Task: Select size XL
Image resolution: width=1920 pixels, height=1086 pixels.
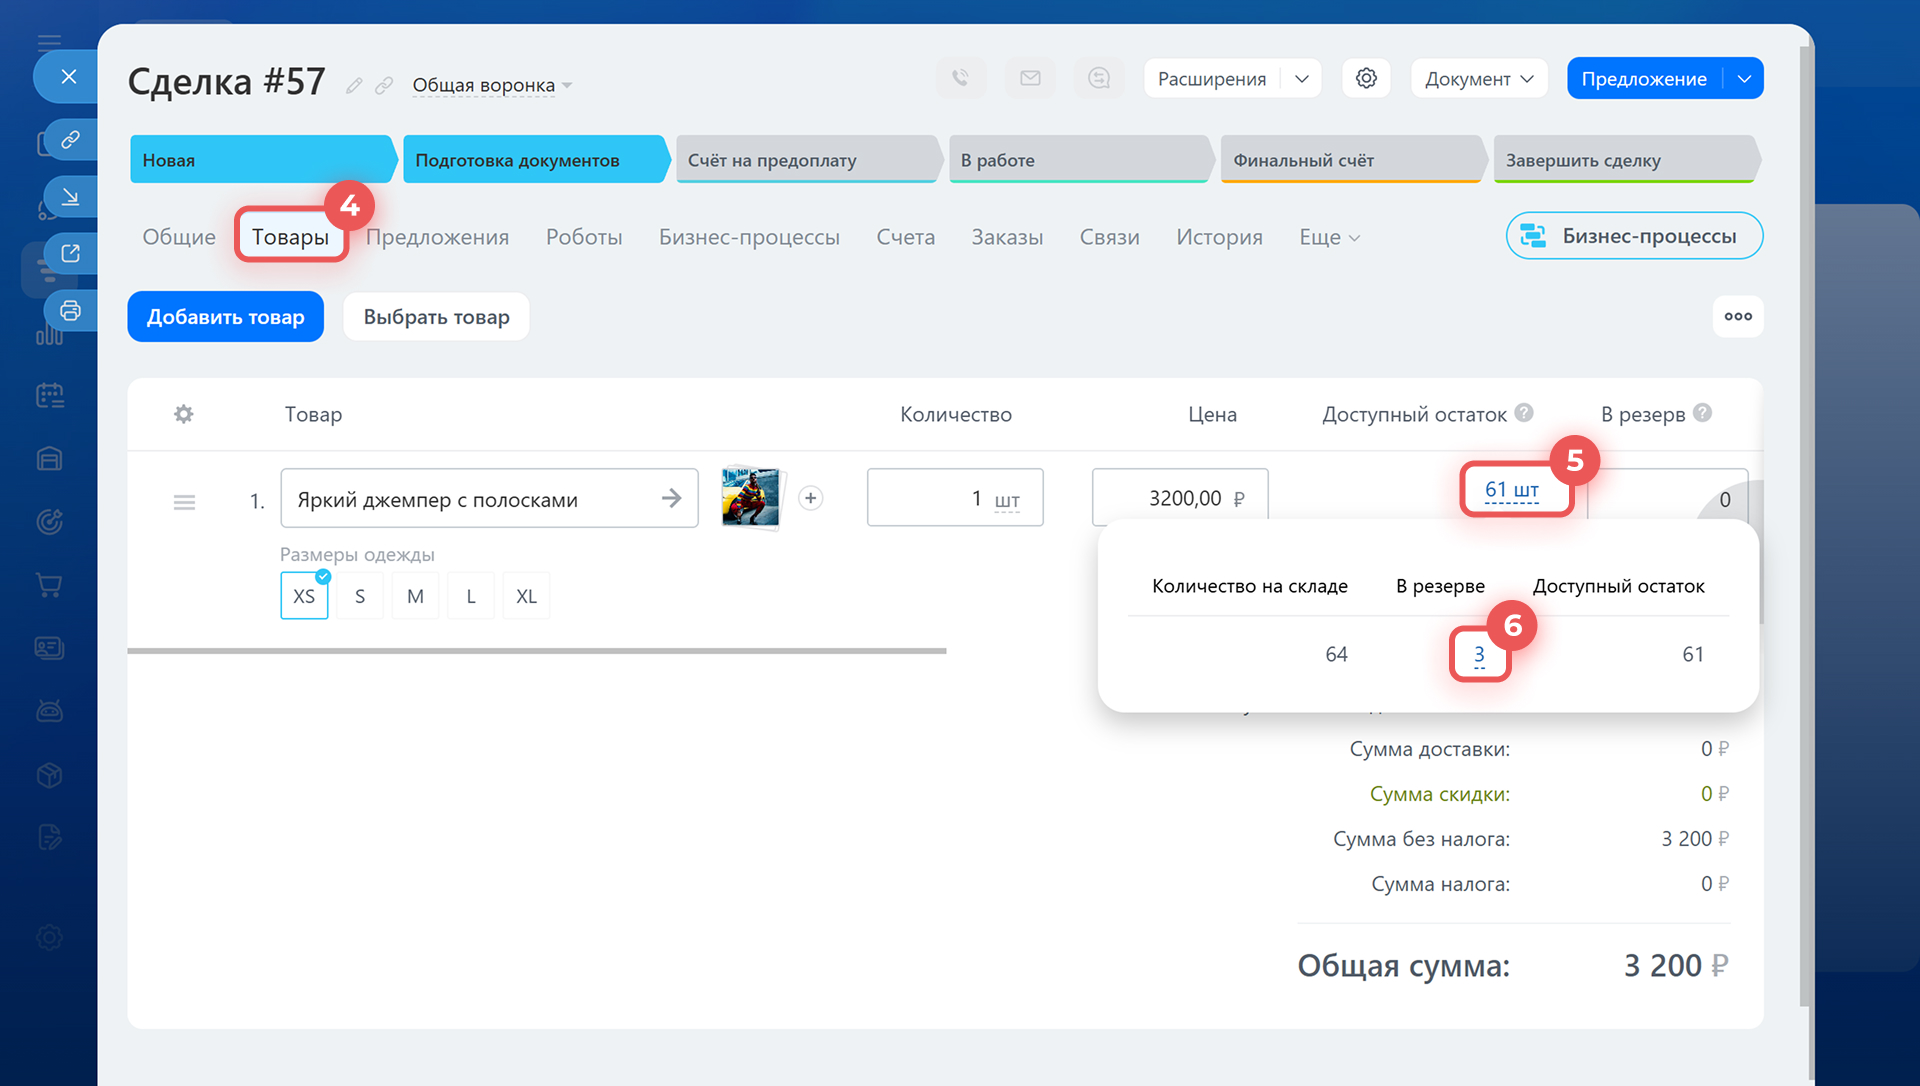Action: (526, 596)
